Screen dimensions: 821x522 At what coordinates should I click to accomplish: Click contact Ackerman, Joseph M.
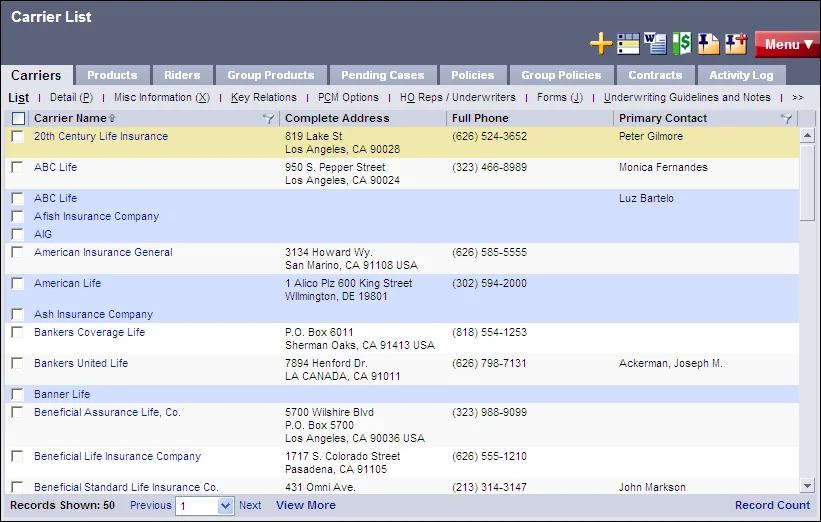coord(671,363)
